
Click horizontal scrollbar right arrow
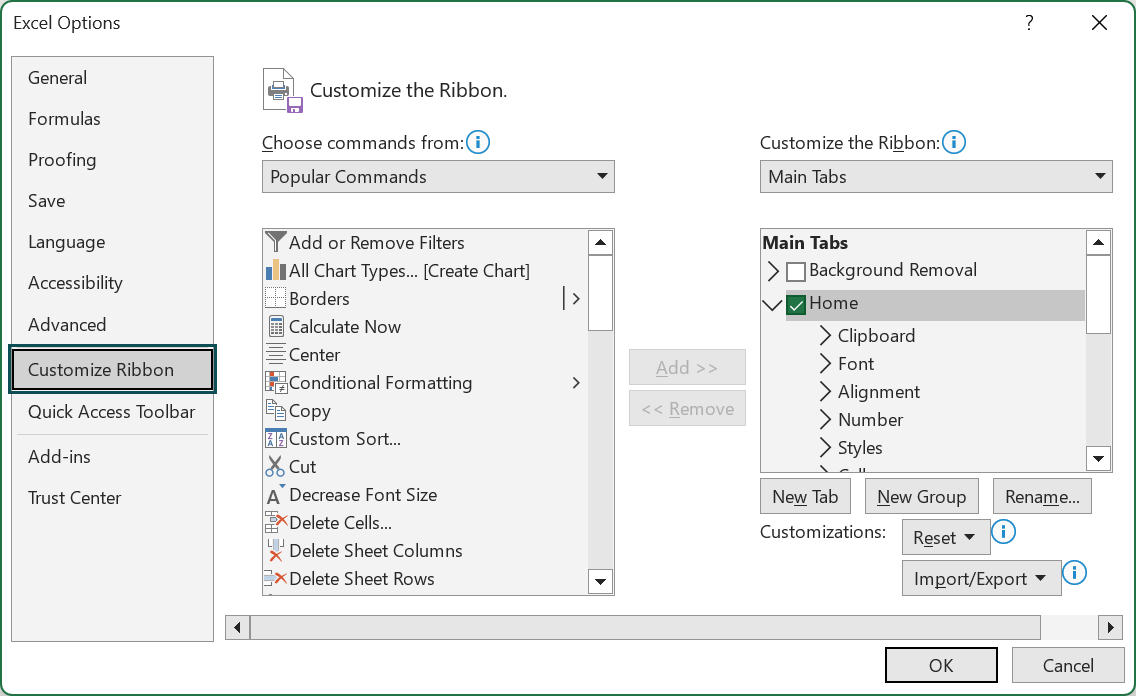1110,627
